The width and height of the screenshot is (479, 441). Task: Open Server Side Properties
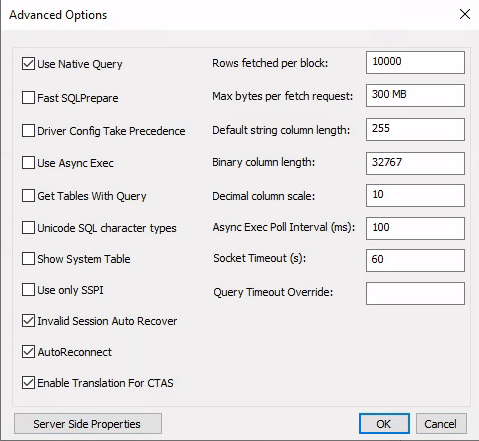(88, 424)
